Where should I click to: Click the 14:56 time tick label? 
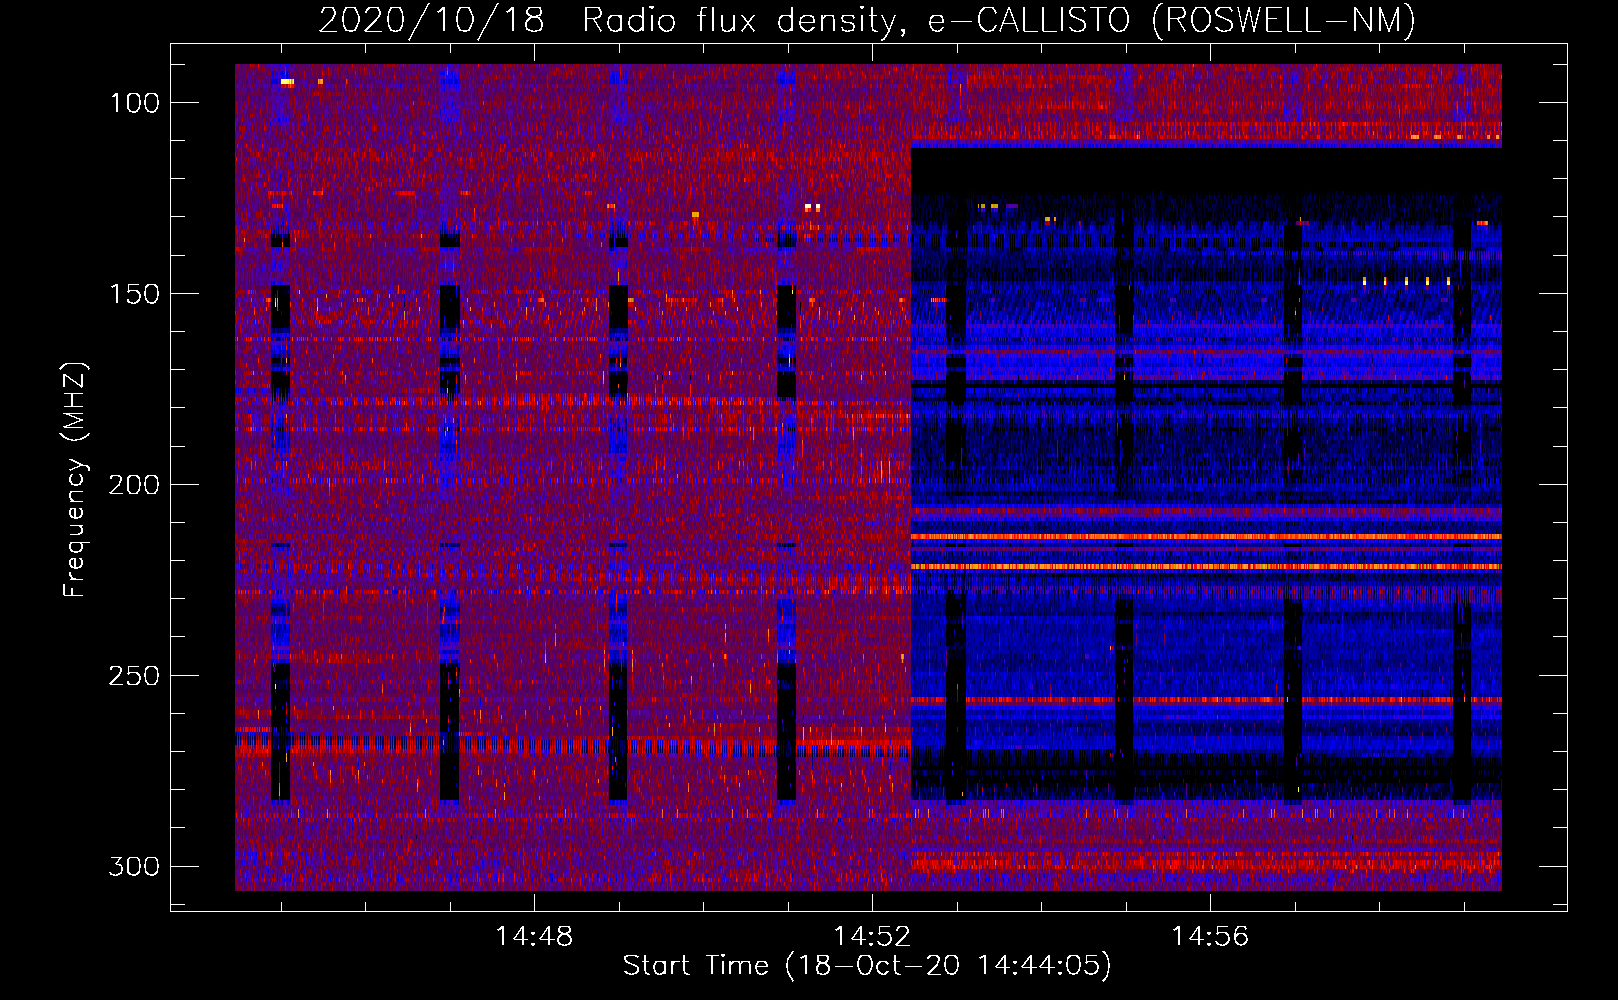click(x=1210, y=936)
